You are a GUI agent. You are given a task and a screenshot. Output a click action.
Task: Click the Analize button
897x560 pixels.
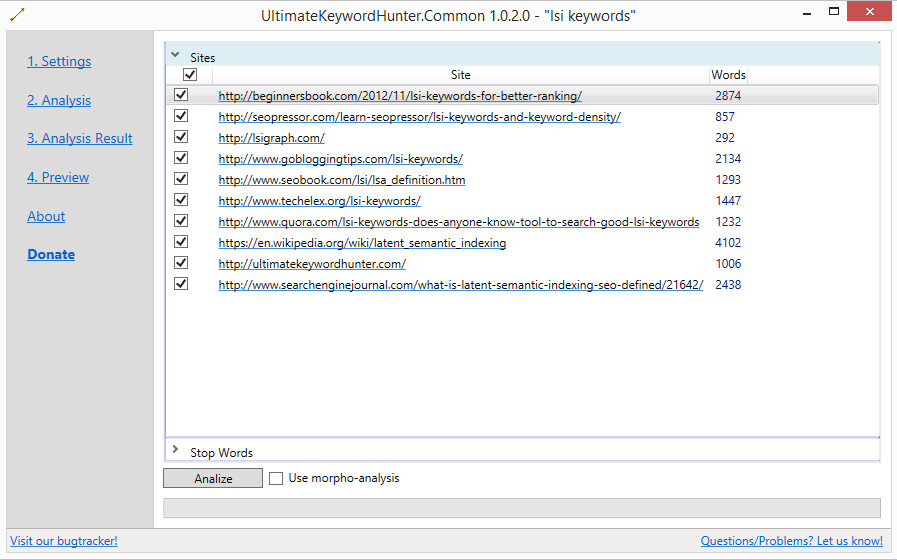[213, 478]
